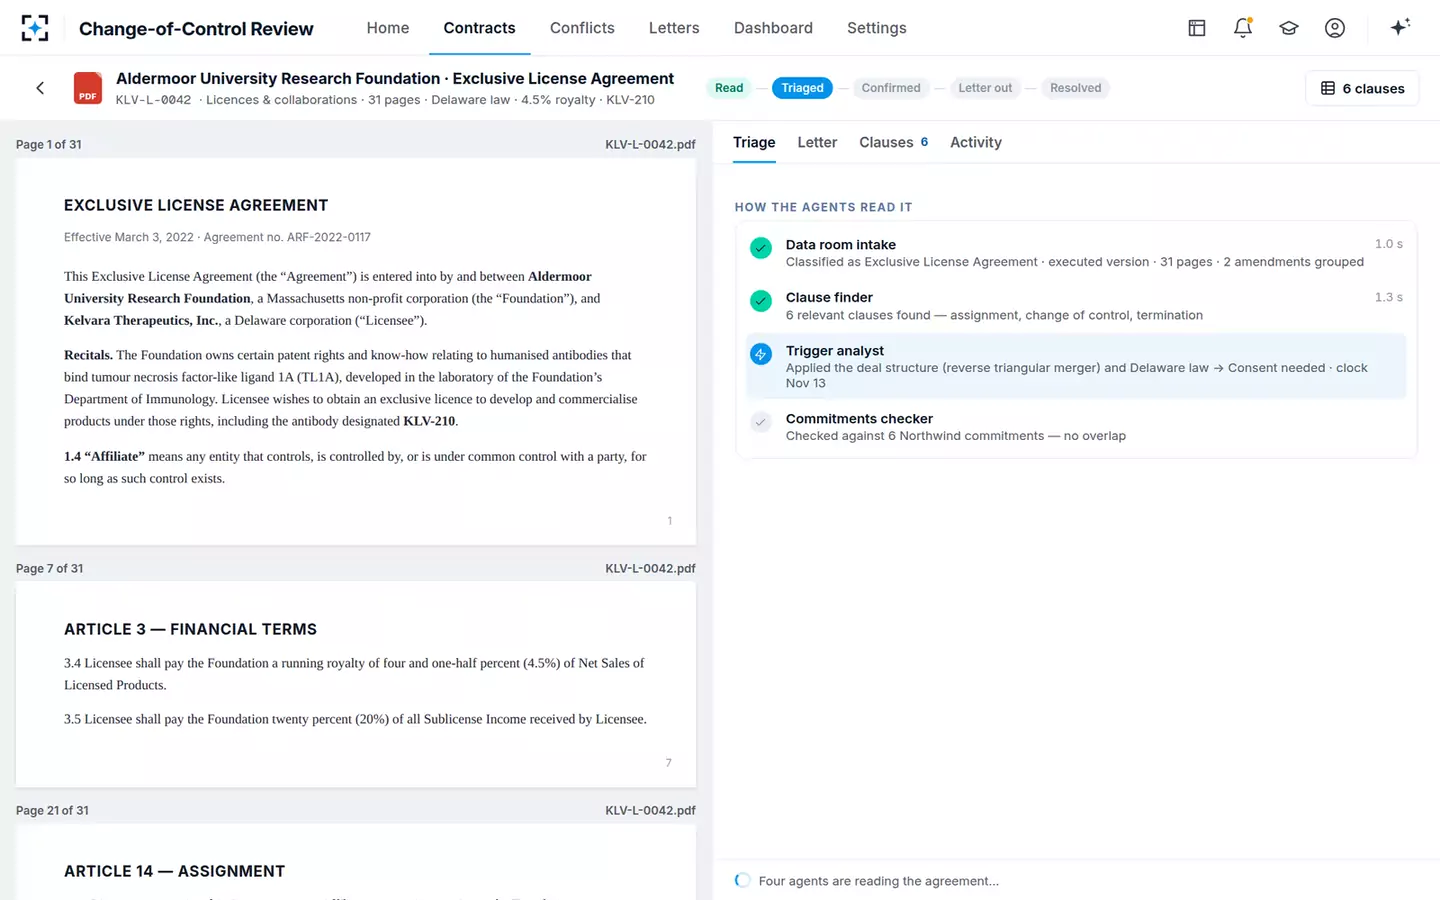The image size is (1440, 900).
Task: Click the ARTICLE 3 — FINANCIAL TERMS heading
Action: click(x=190, y=629)
